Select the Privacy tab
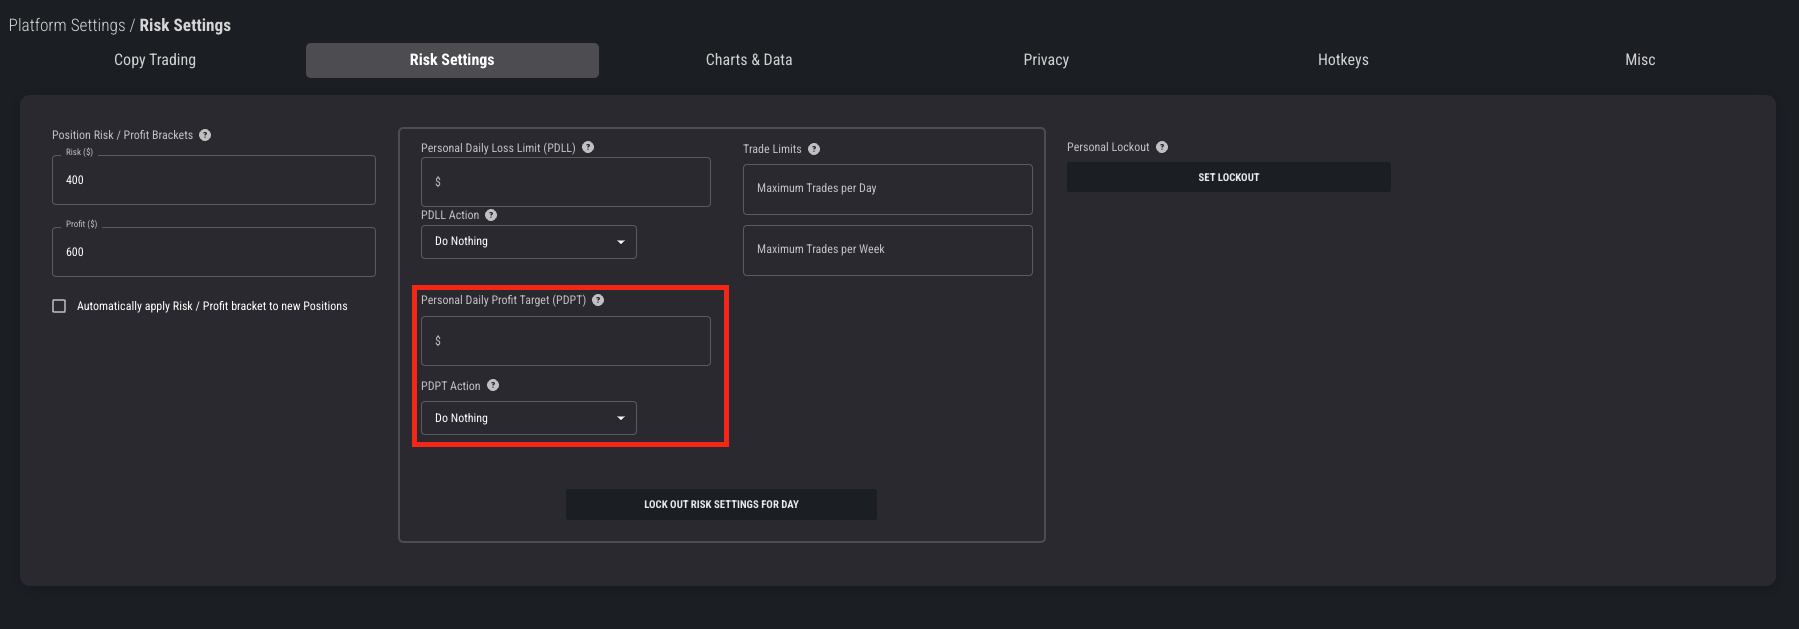Viewport: 1799px width, 629px height. (1046, 60)
